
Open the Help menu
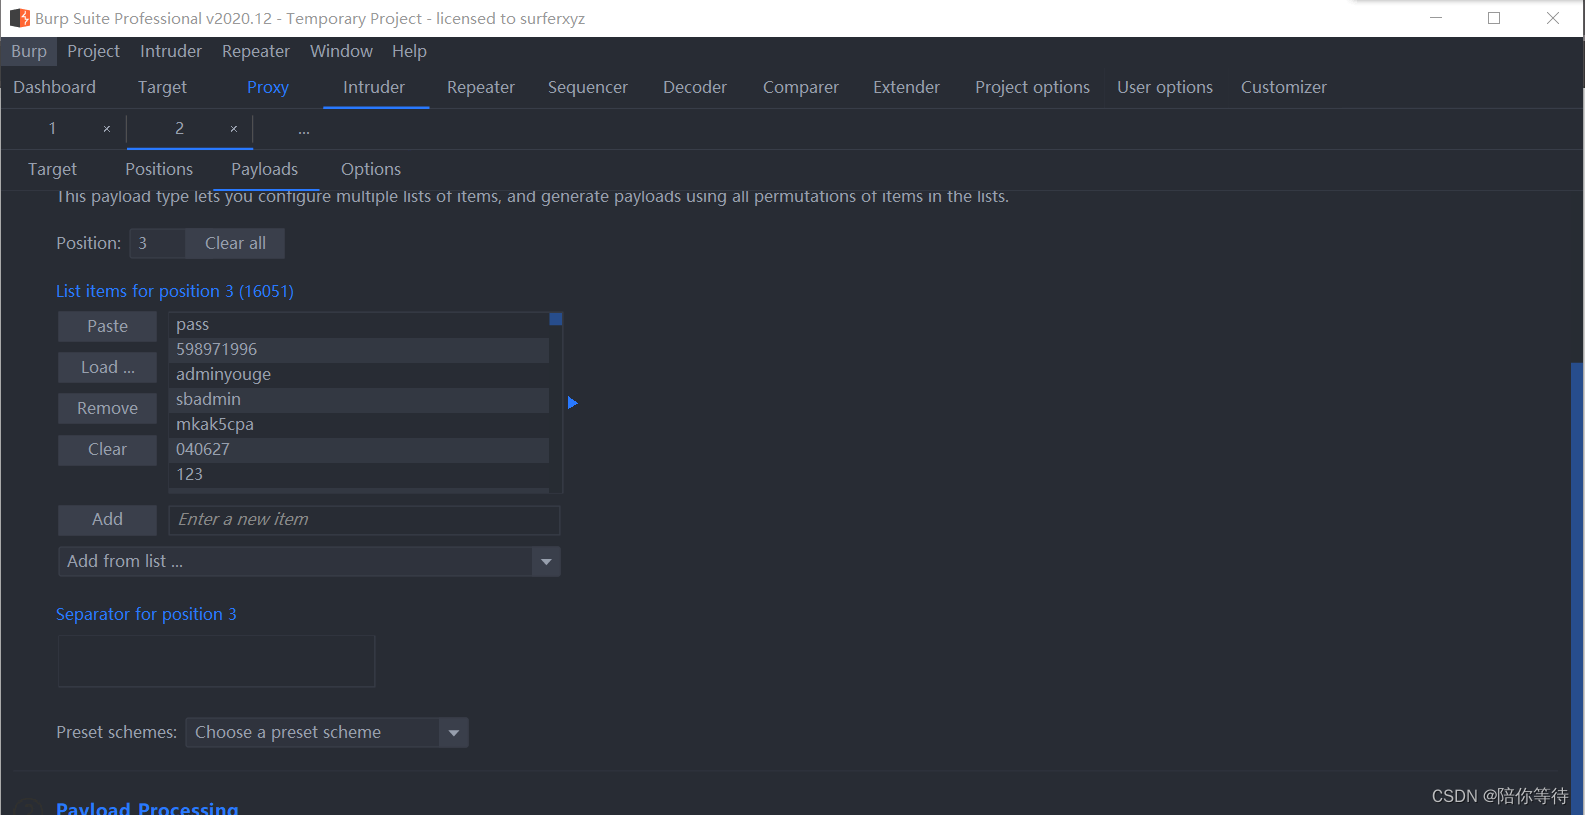coord(409,51)
